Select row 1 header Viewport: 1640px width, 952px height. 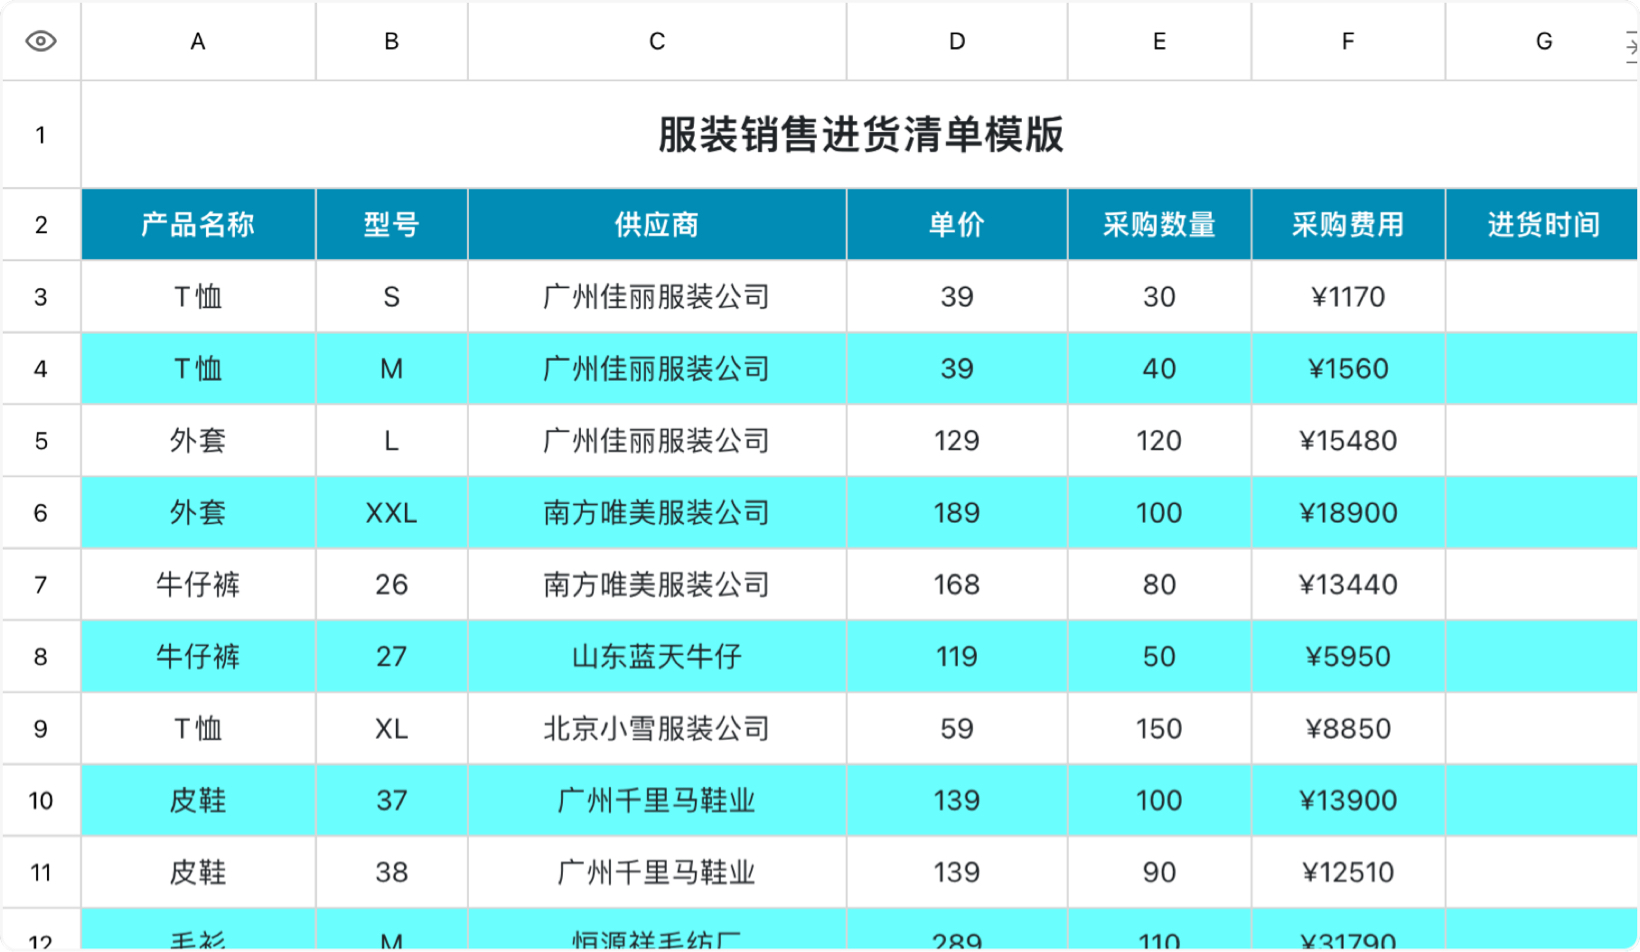pos(41,135)
